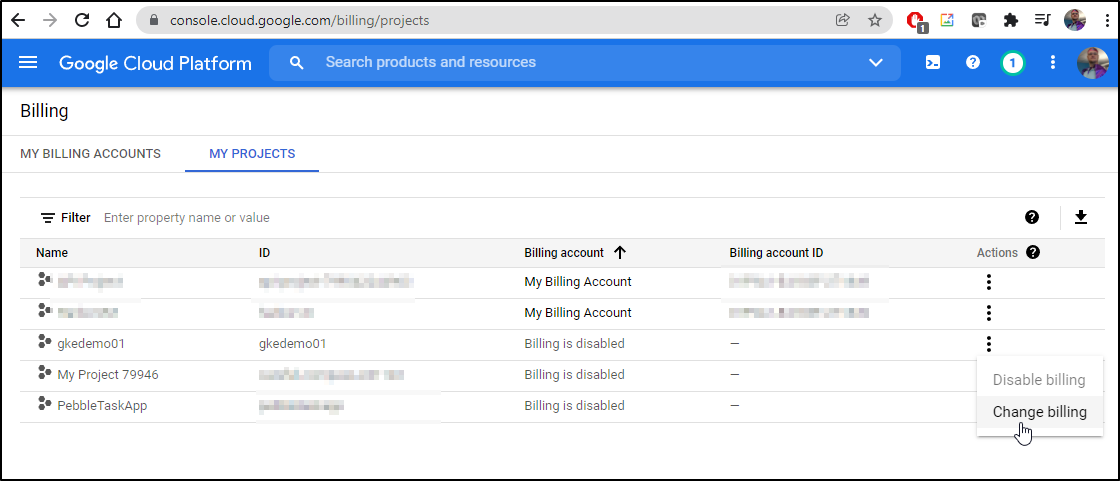Click the gkedemo01 project ID cell

292,344
